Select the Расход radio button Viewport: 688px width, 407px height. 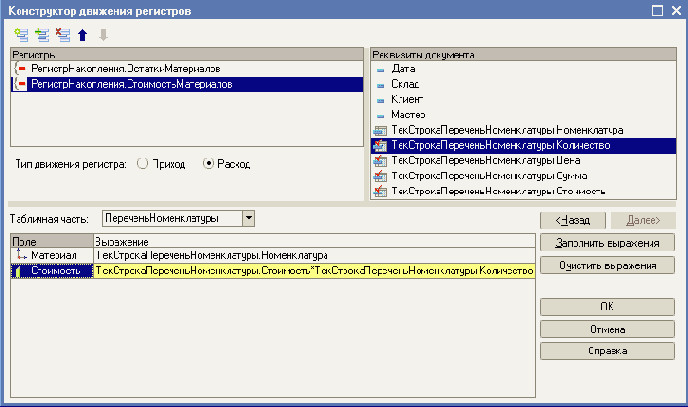[x=209, y=163]
